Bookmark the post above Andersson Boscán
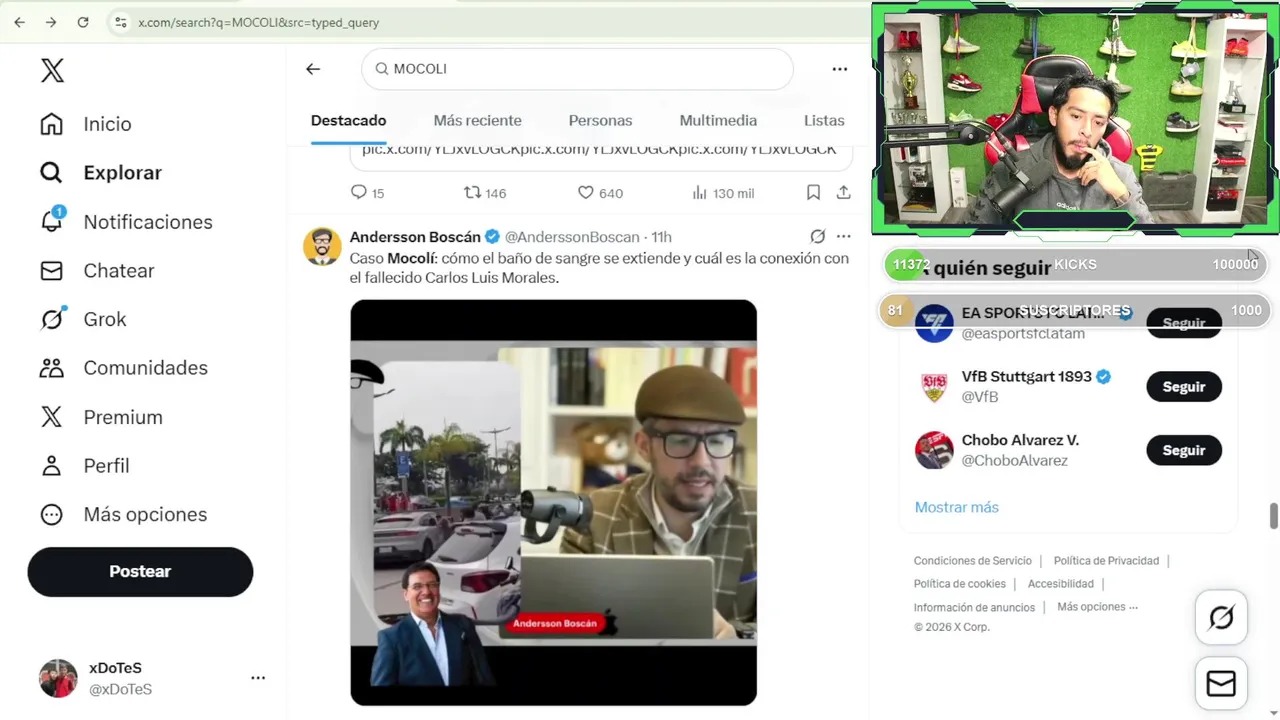 (813, 192)
